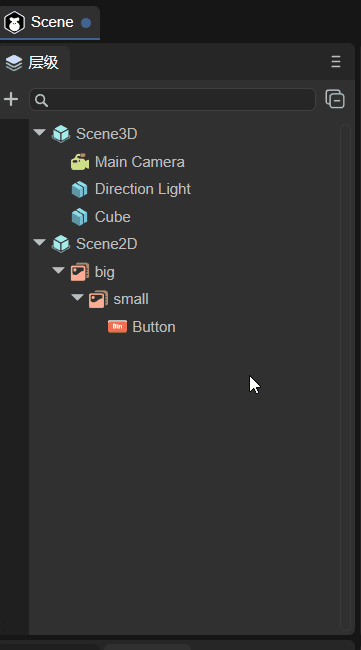Click the Direction Light cube icon

(80, 189)
